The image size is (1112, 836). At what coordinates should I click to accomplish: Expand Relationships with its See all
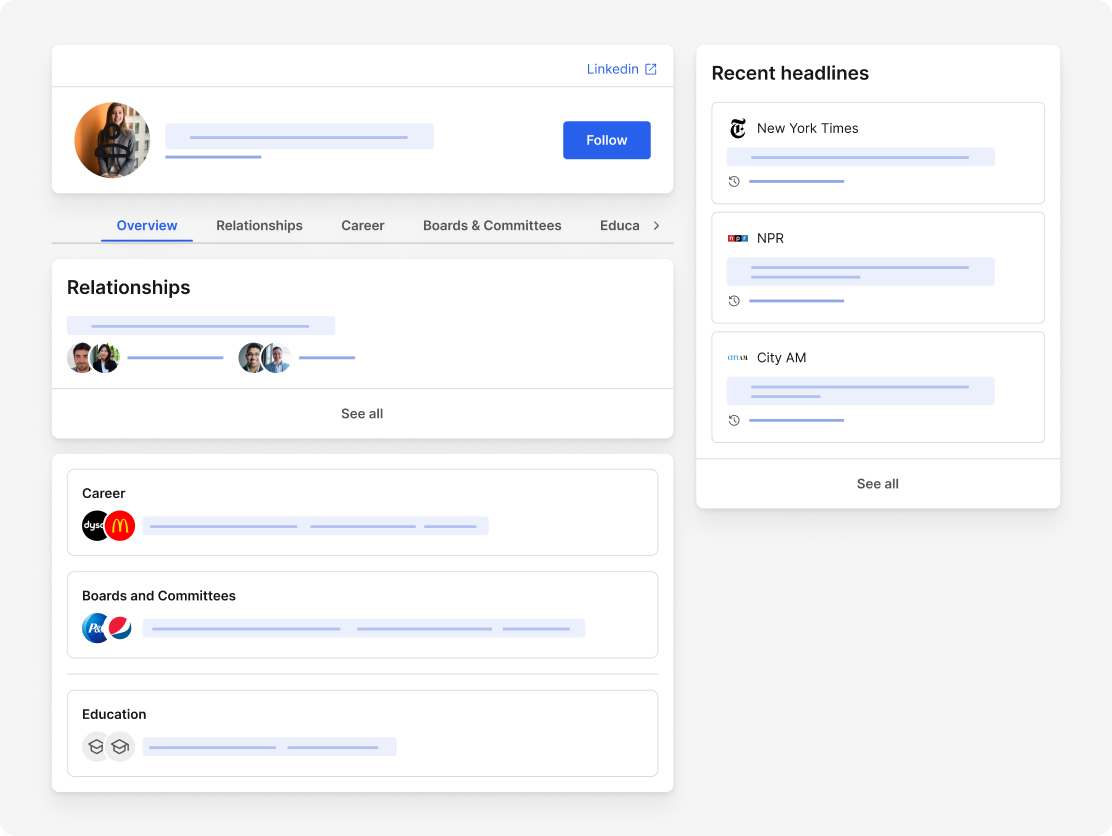[362, 414]
